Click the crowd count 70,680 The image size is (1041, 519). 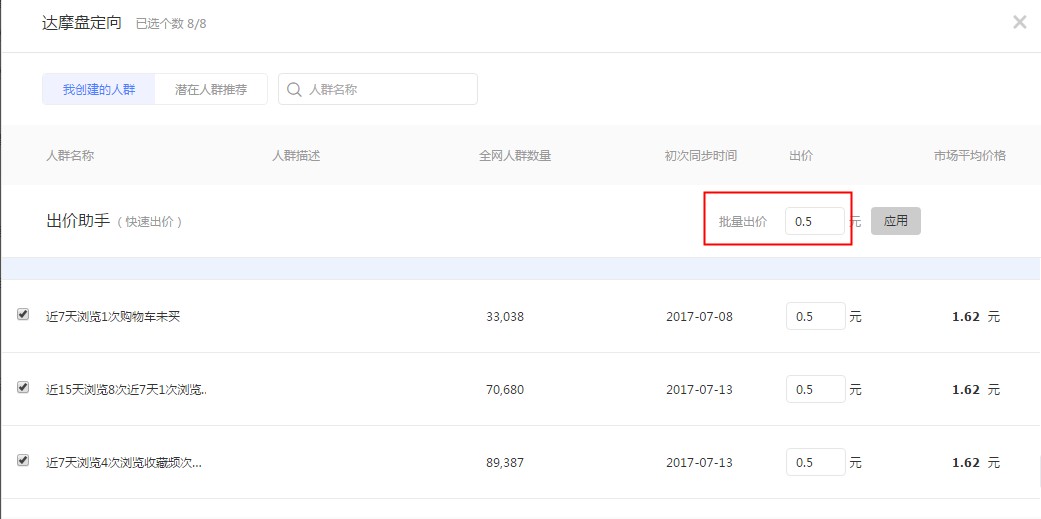coord(505,390)
